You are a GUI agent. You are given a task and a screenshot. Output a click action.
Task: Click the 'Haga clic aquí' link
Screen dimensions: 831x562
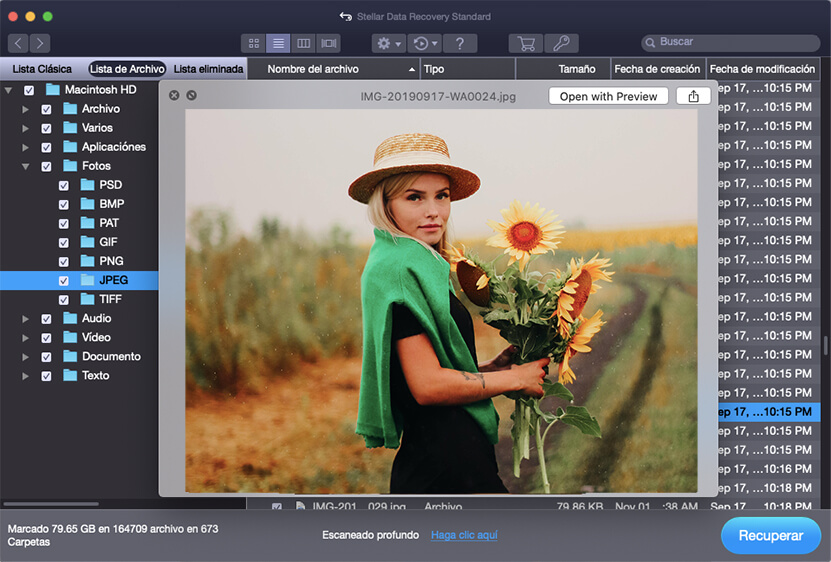pos(464,535)
